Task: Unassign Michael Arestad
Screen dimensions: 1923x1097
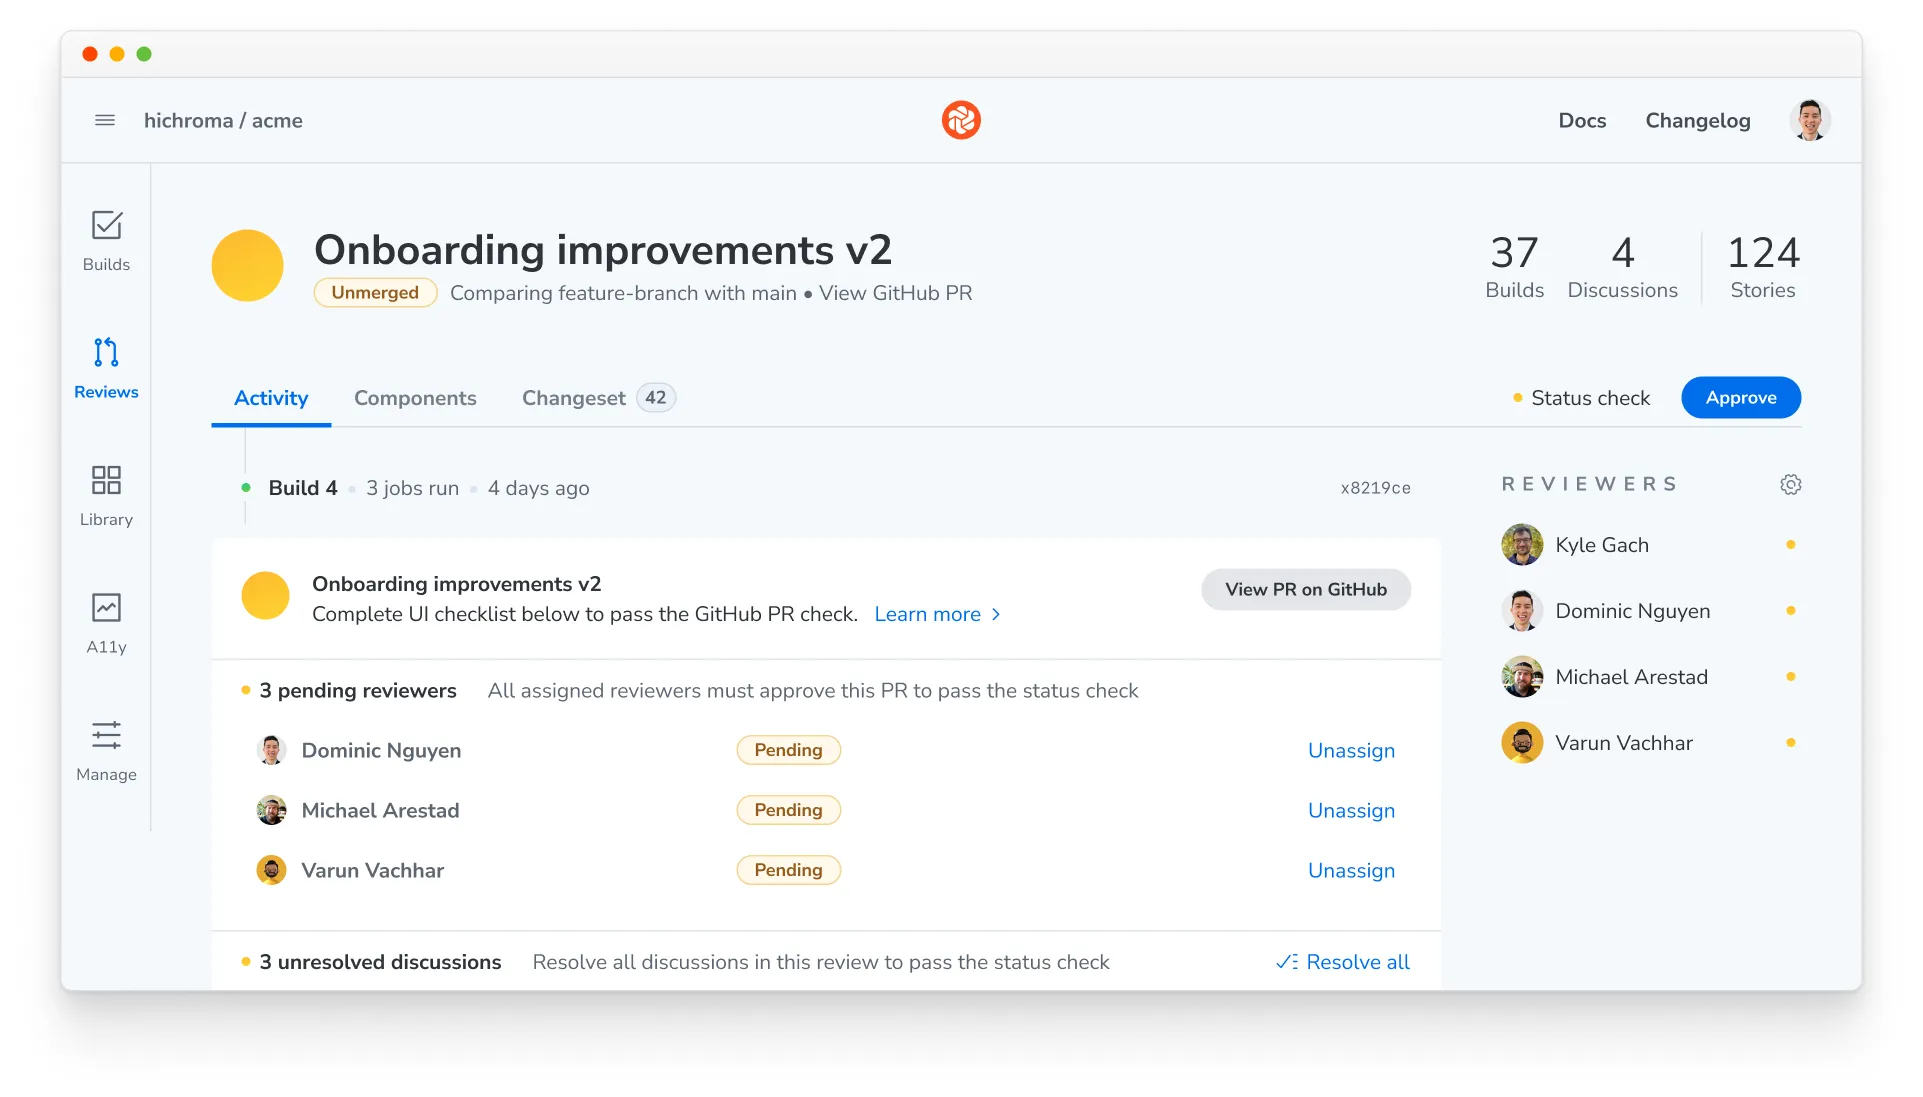Action: pyautogui.click(x=1351, y=811)
